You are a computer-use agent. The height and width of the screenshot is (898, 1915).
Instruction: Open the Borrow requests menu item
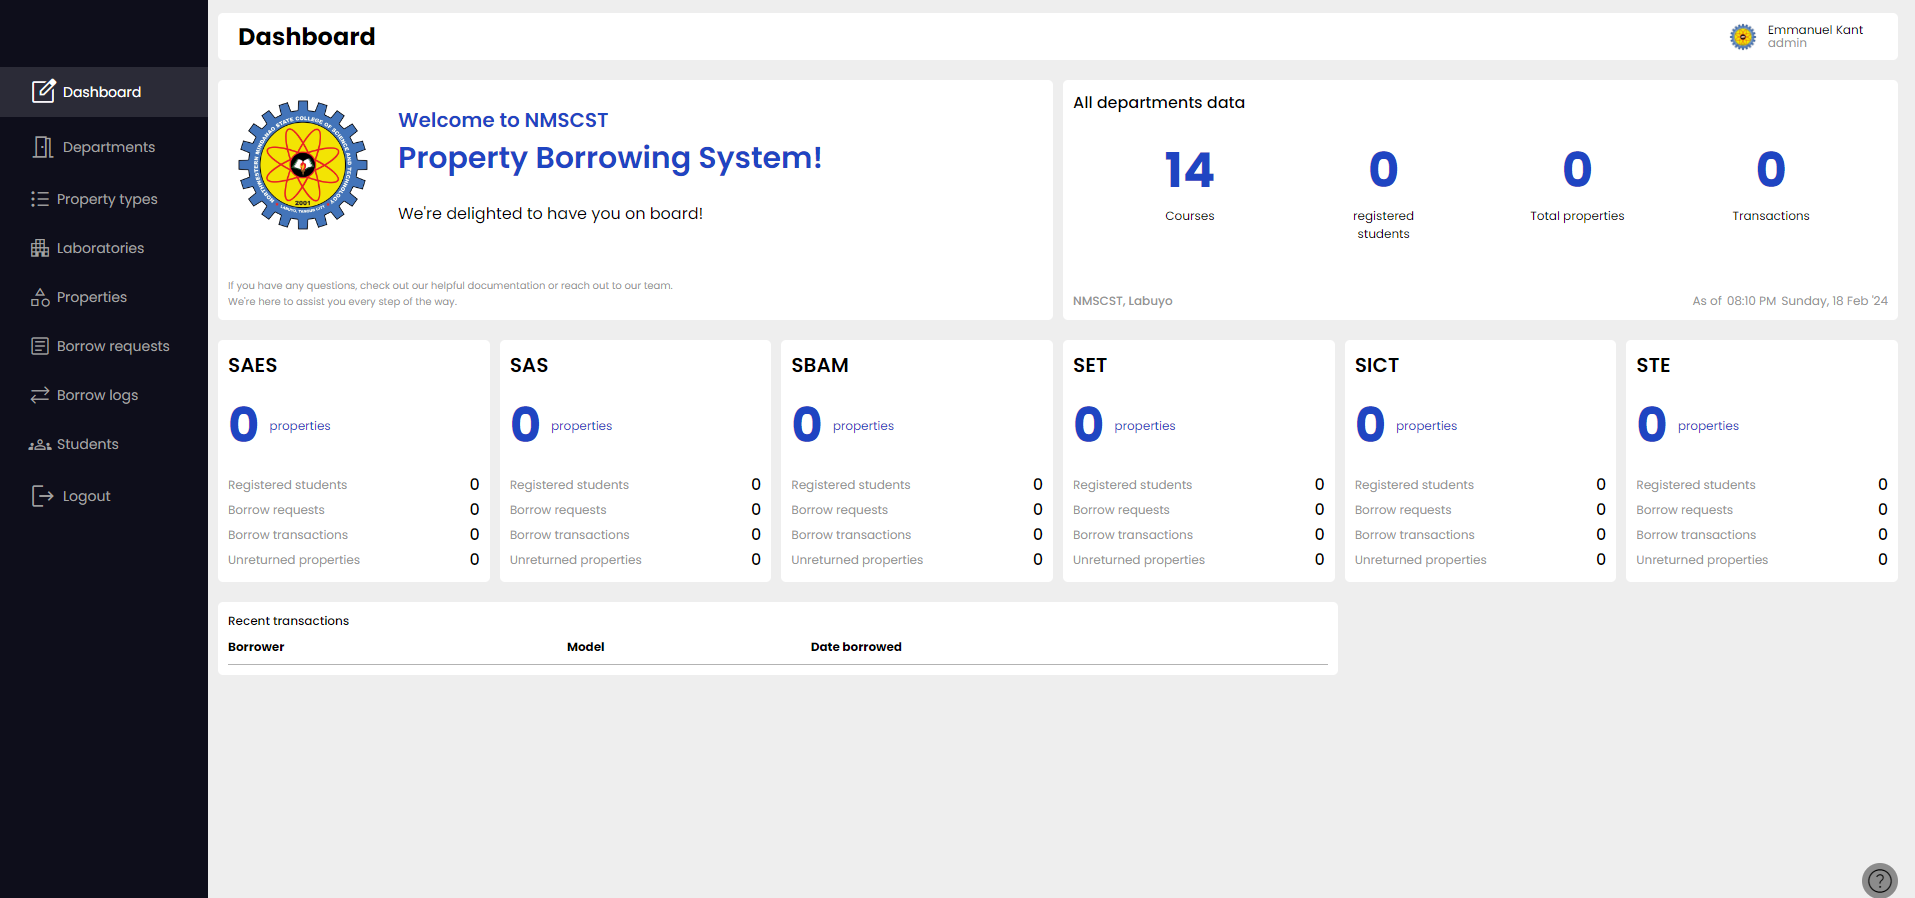(x=113, y=346)
